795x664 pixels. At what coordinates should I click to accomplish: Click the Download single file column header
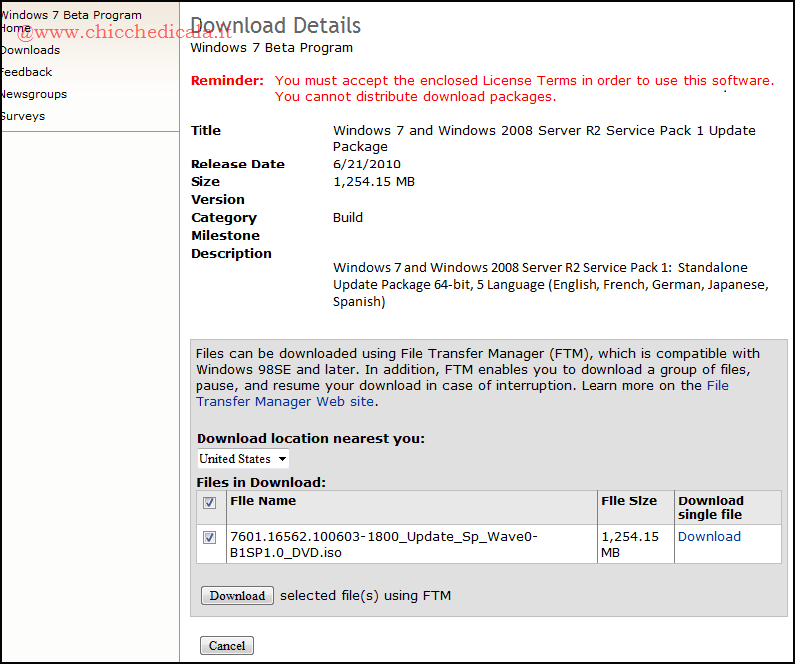(x=711, y=507)
